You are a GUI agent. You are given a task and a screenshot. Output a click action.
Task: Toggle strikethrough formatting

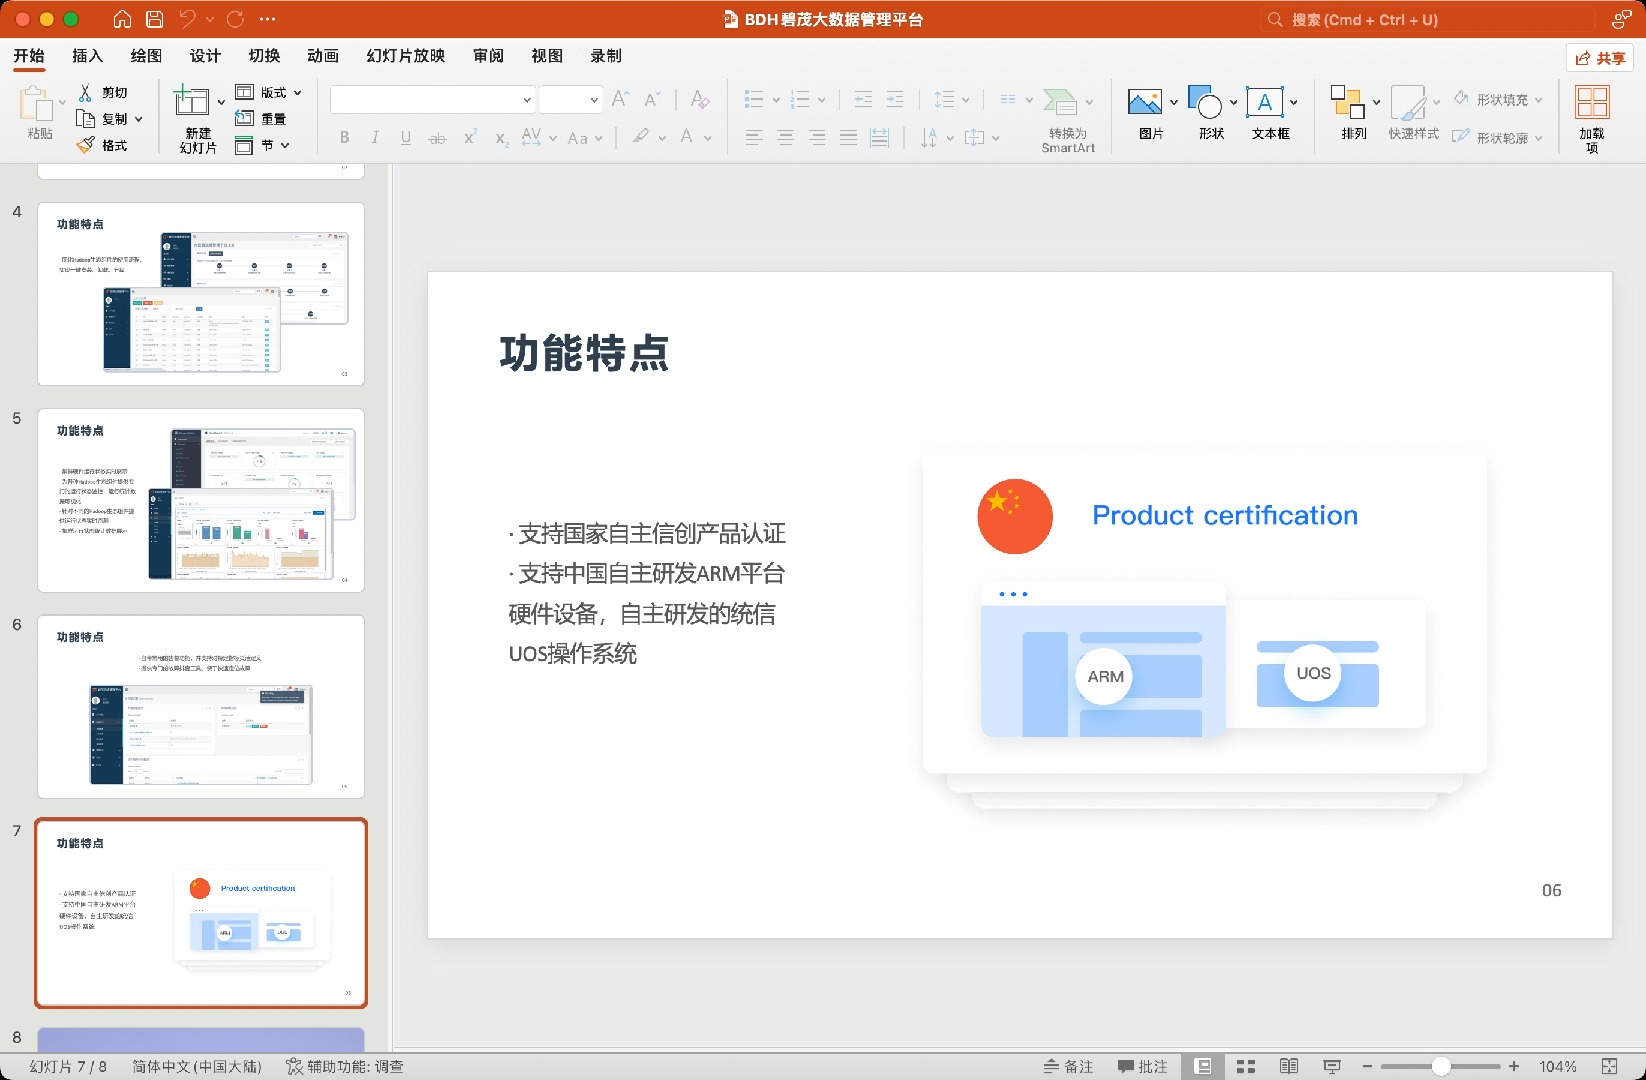pyautogui.click(x=437, y=138)
